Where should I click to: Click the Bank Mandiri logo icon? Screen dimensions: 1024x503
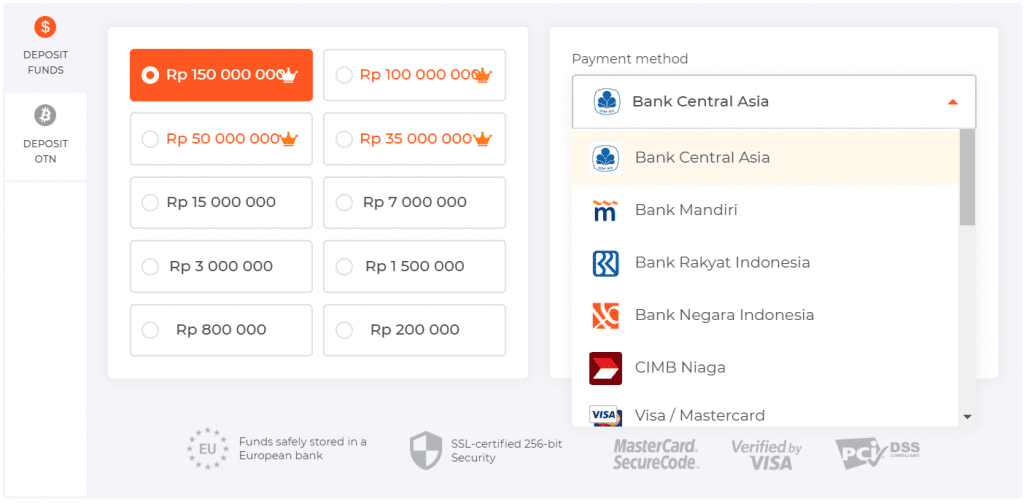point(605,210)
